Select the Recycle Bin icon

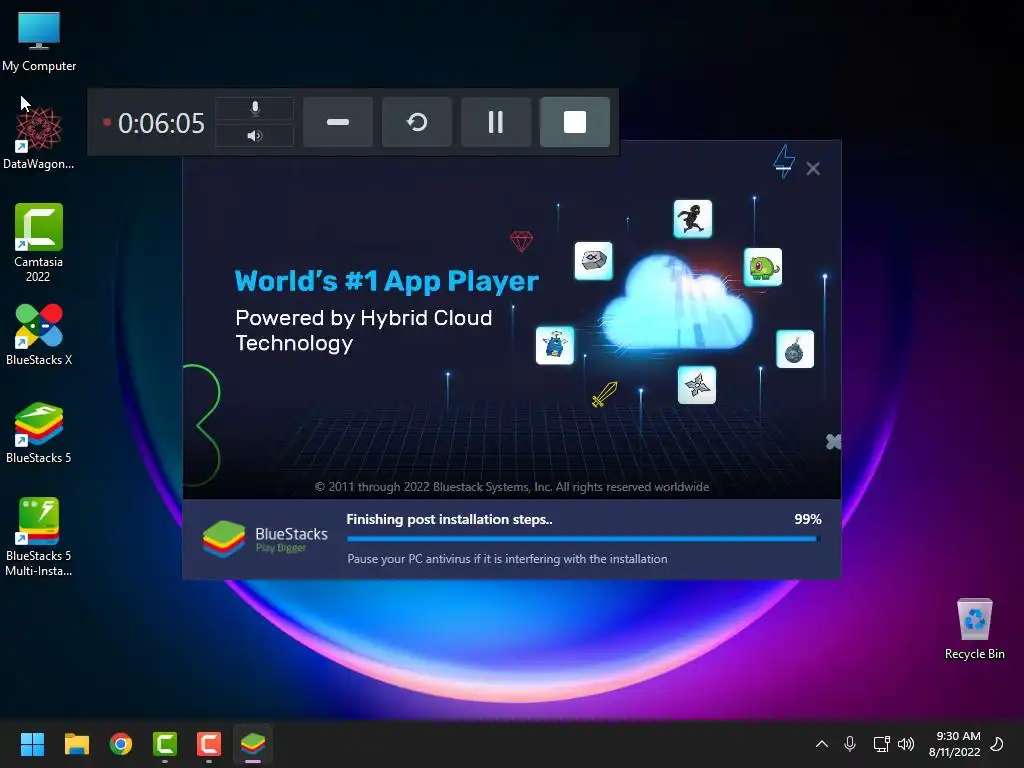(x=974, y=628)
